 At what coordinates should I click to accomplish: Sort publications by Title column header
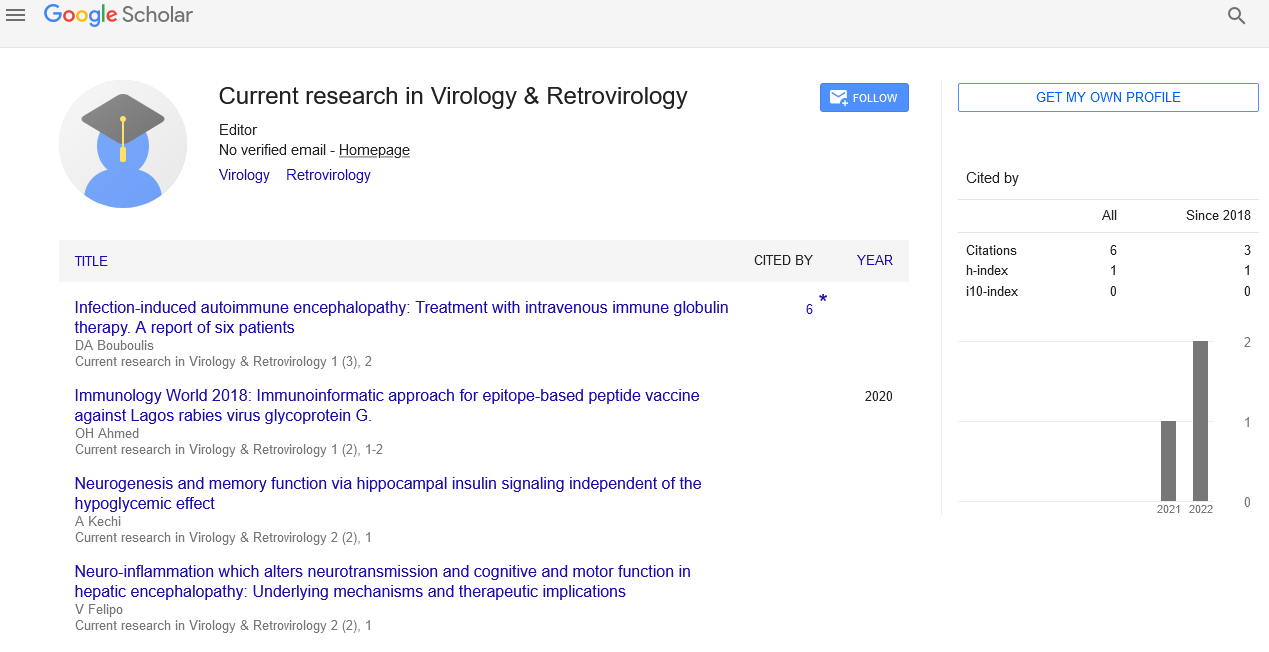[x=91, y=261]
